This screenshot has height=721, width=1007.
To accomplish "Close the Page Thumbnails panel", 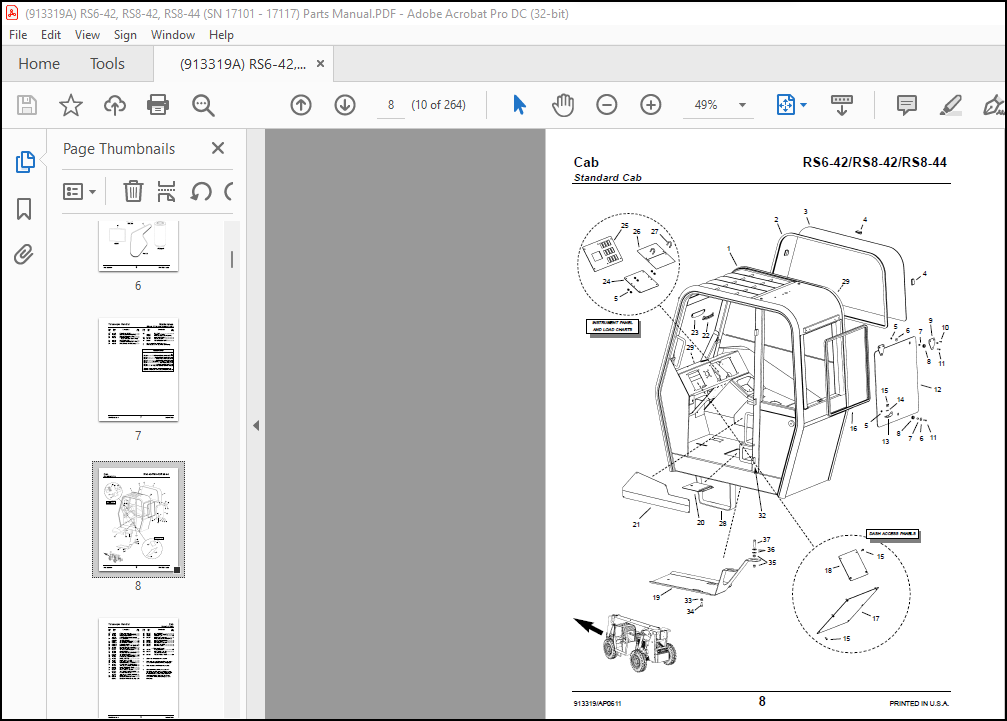I will point(218,148).
